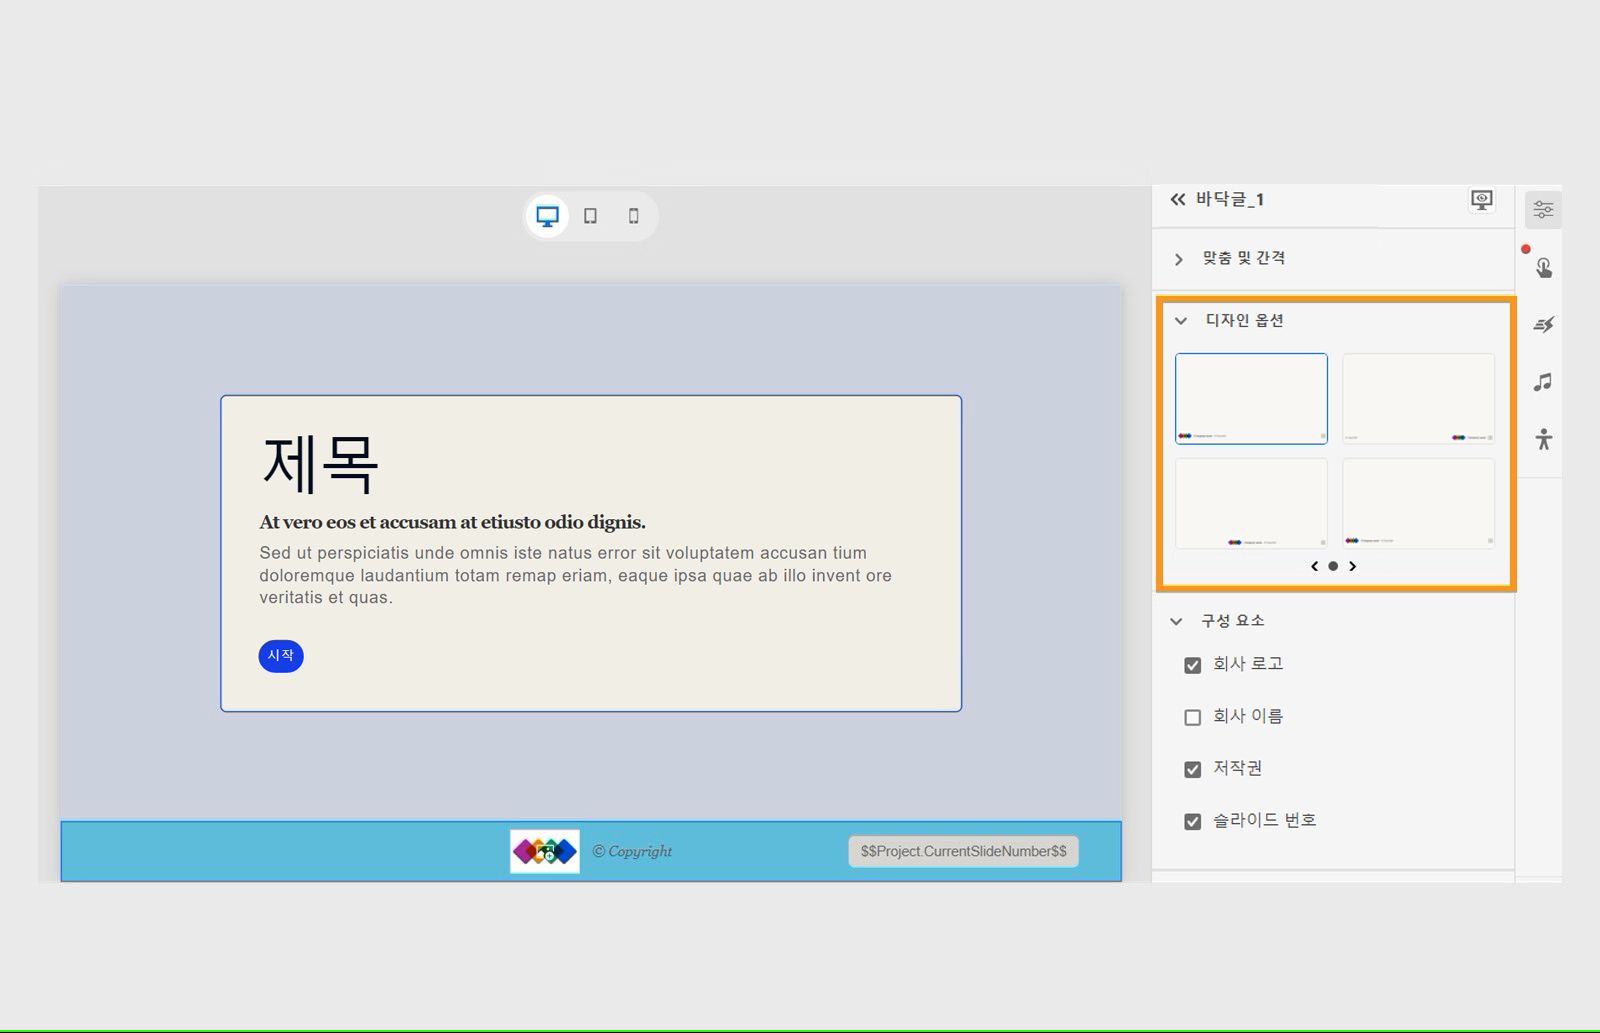
Task: Uncheck the 회사 로고 checkbox
Action: click(1192, 664)
